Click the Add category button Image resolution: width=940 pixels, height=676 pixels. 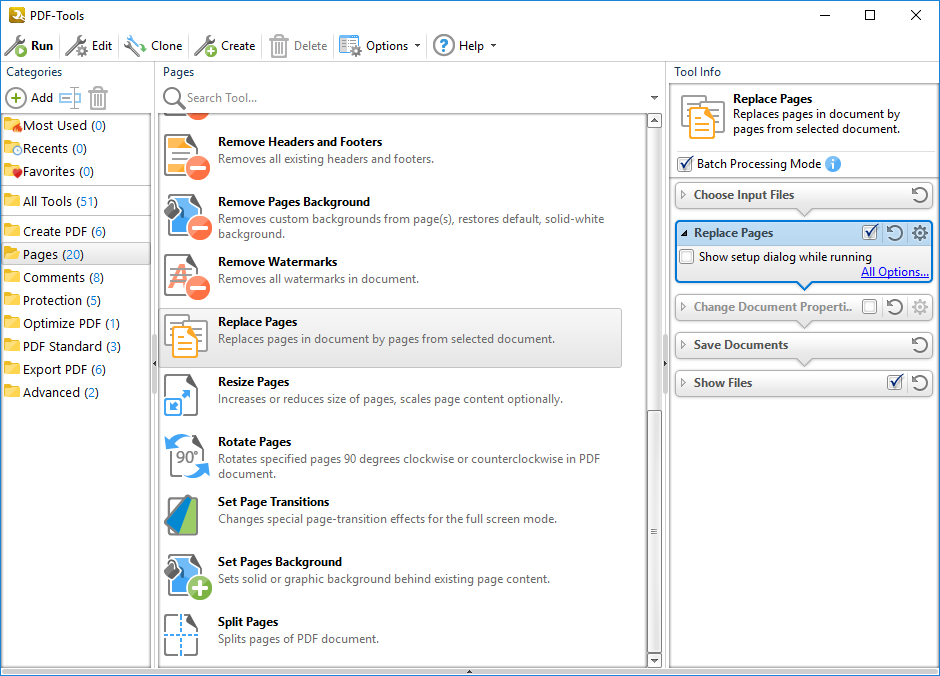(30, 98)
